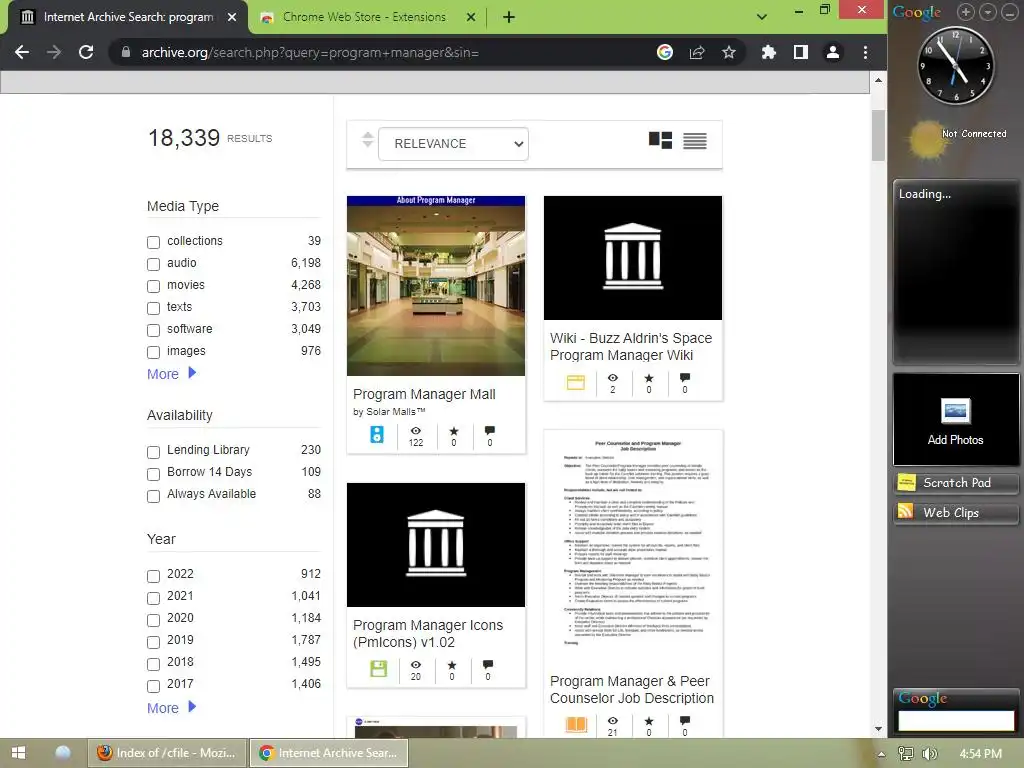Click the Google search box in sidebar
Image resolution: width=1024 pixels, height=768 pixels.
pos(955,720)
